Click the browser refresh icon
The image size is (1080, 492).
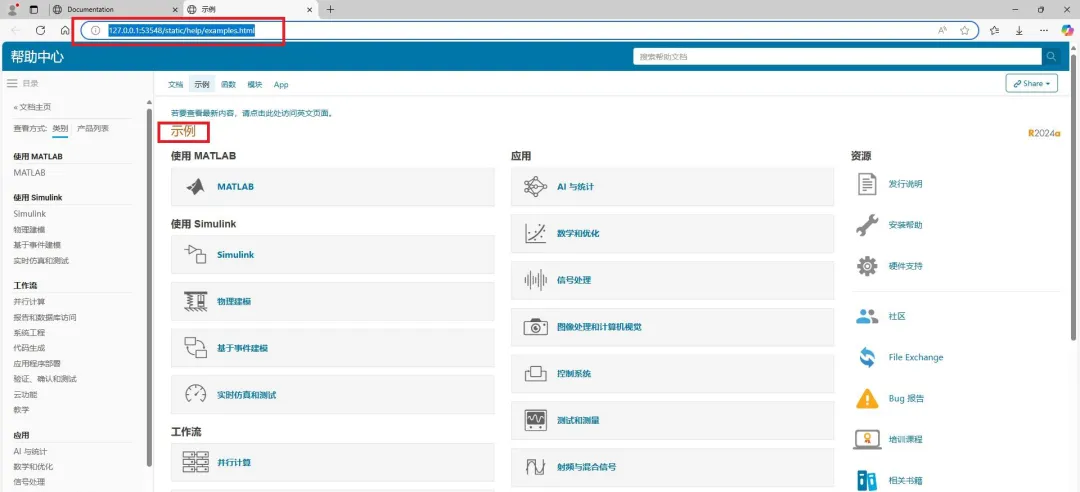(x=41, y=30)
